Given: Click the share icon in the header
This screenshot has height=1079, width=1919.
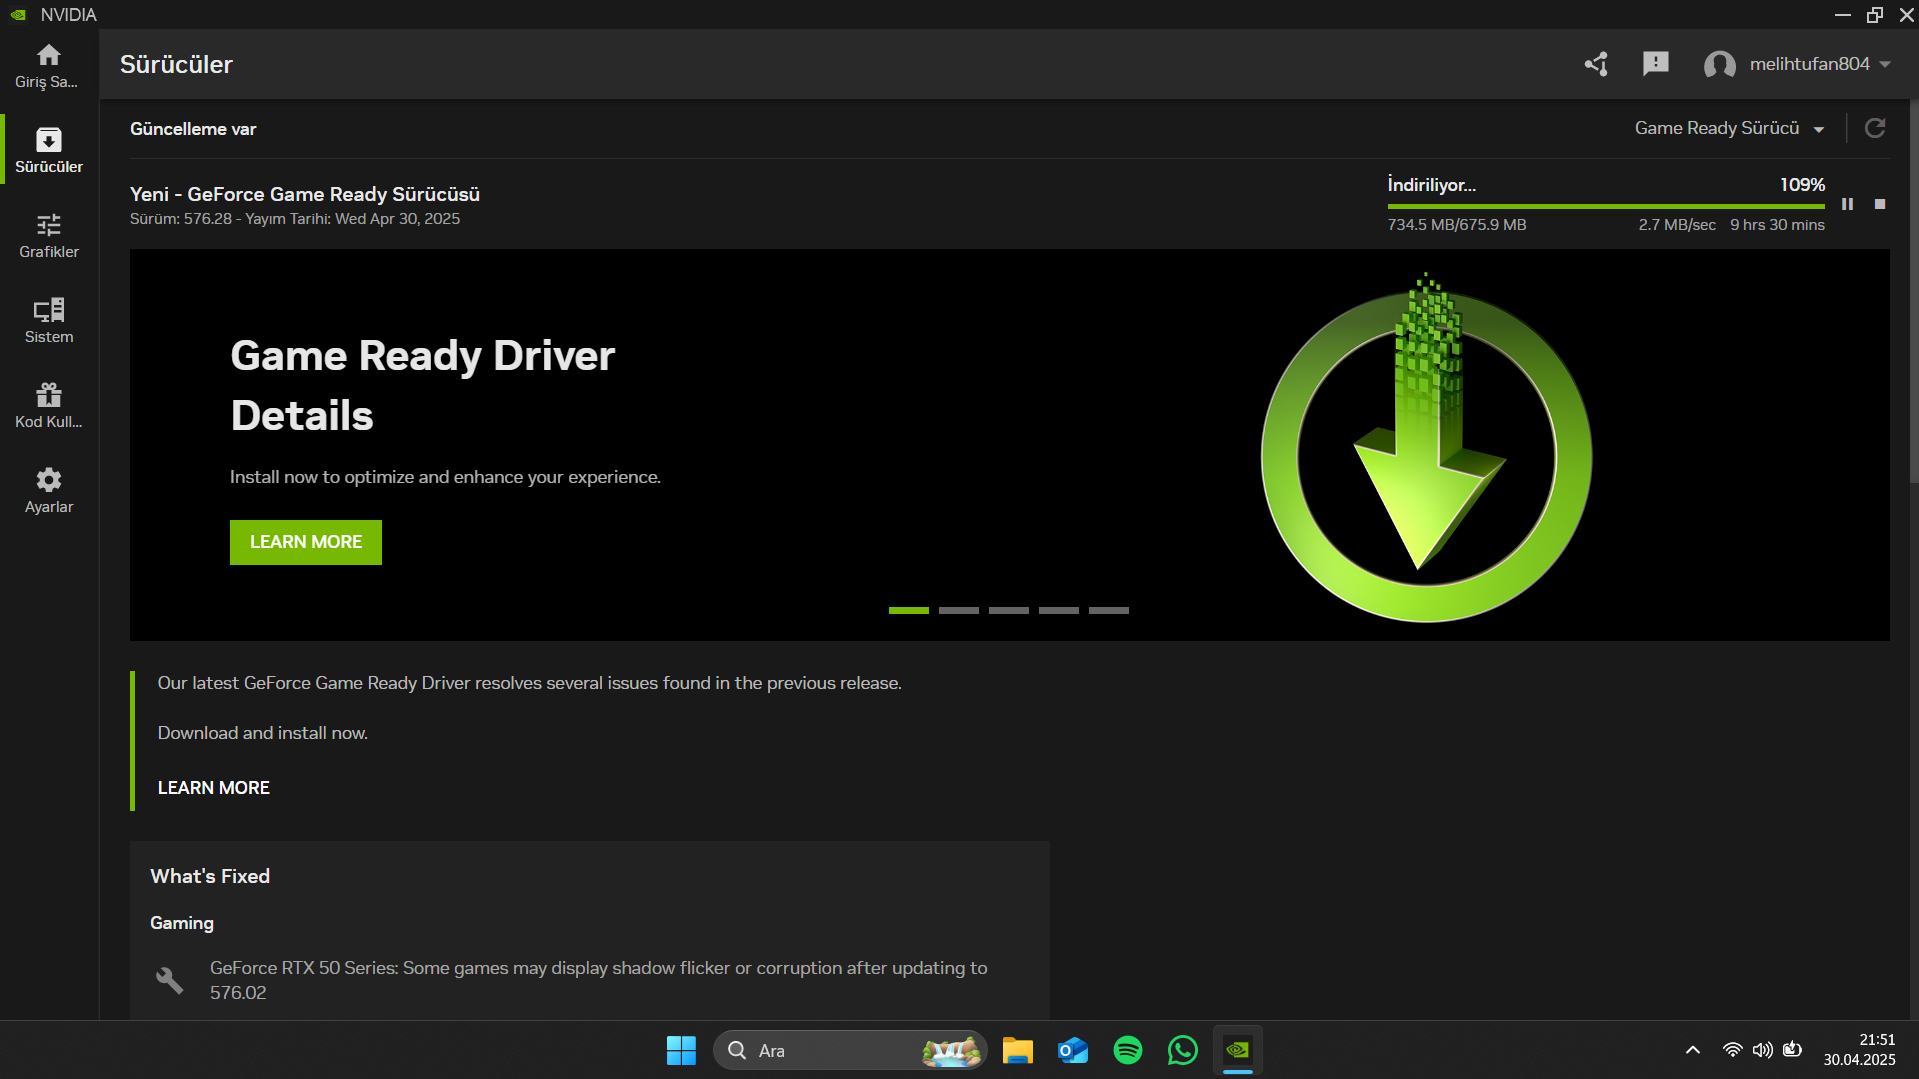Looking at the screenshot, I should click(x=1596, y=64).
